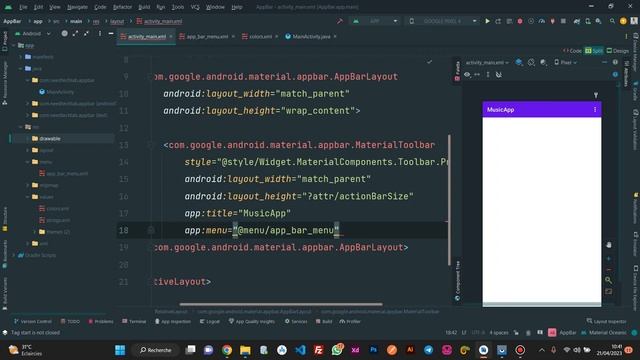Open the Android project view dropdown
Viewport: 640px width, 360px height.
[33, 33]
